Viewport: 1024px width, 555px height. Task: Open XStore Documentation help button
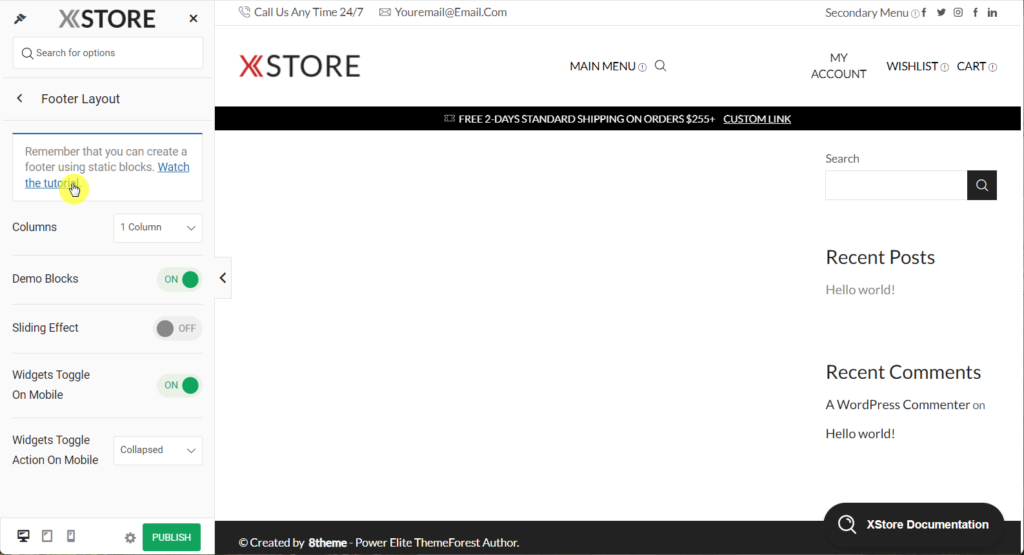[x=914, y=524]
